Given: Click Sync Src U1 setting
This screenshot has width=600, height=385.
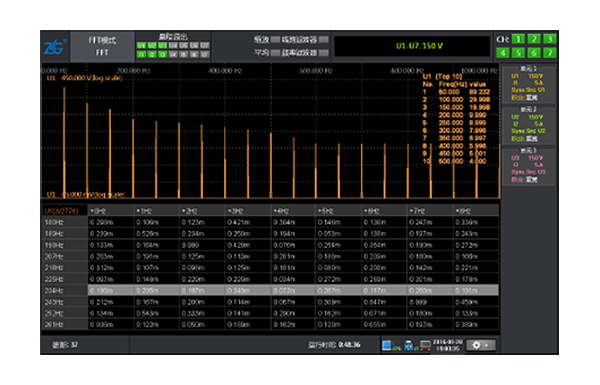Looking at the screenshot, I should 528,90.
